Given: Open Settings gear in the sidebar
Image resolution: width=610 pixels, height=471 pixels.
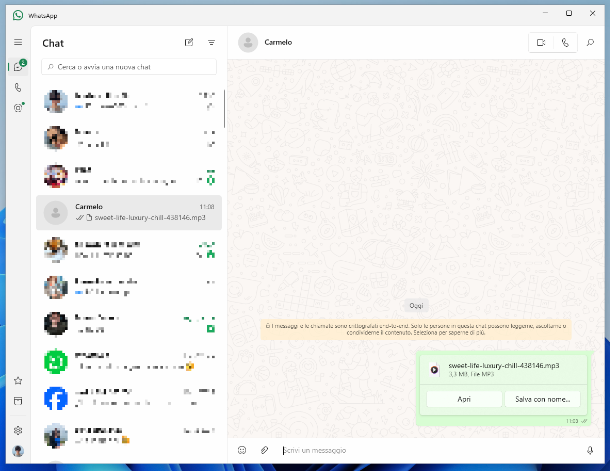Looking at the screenshot, I should (x=18, y=430).
